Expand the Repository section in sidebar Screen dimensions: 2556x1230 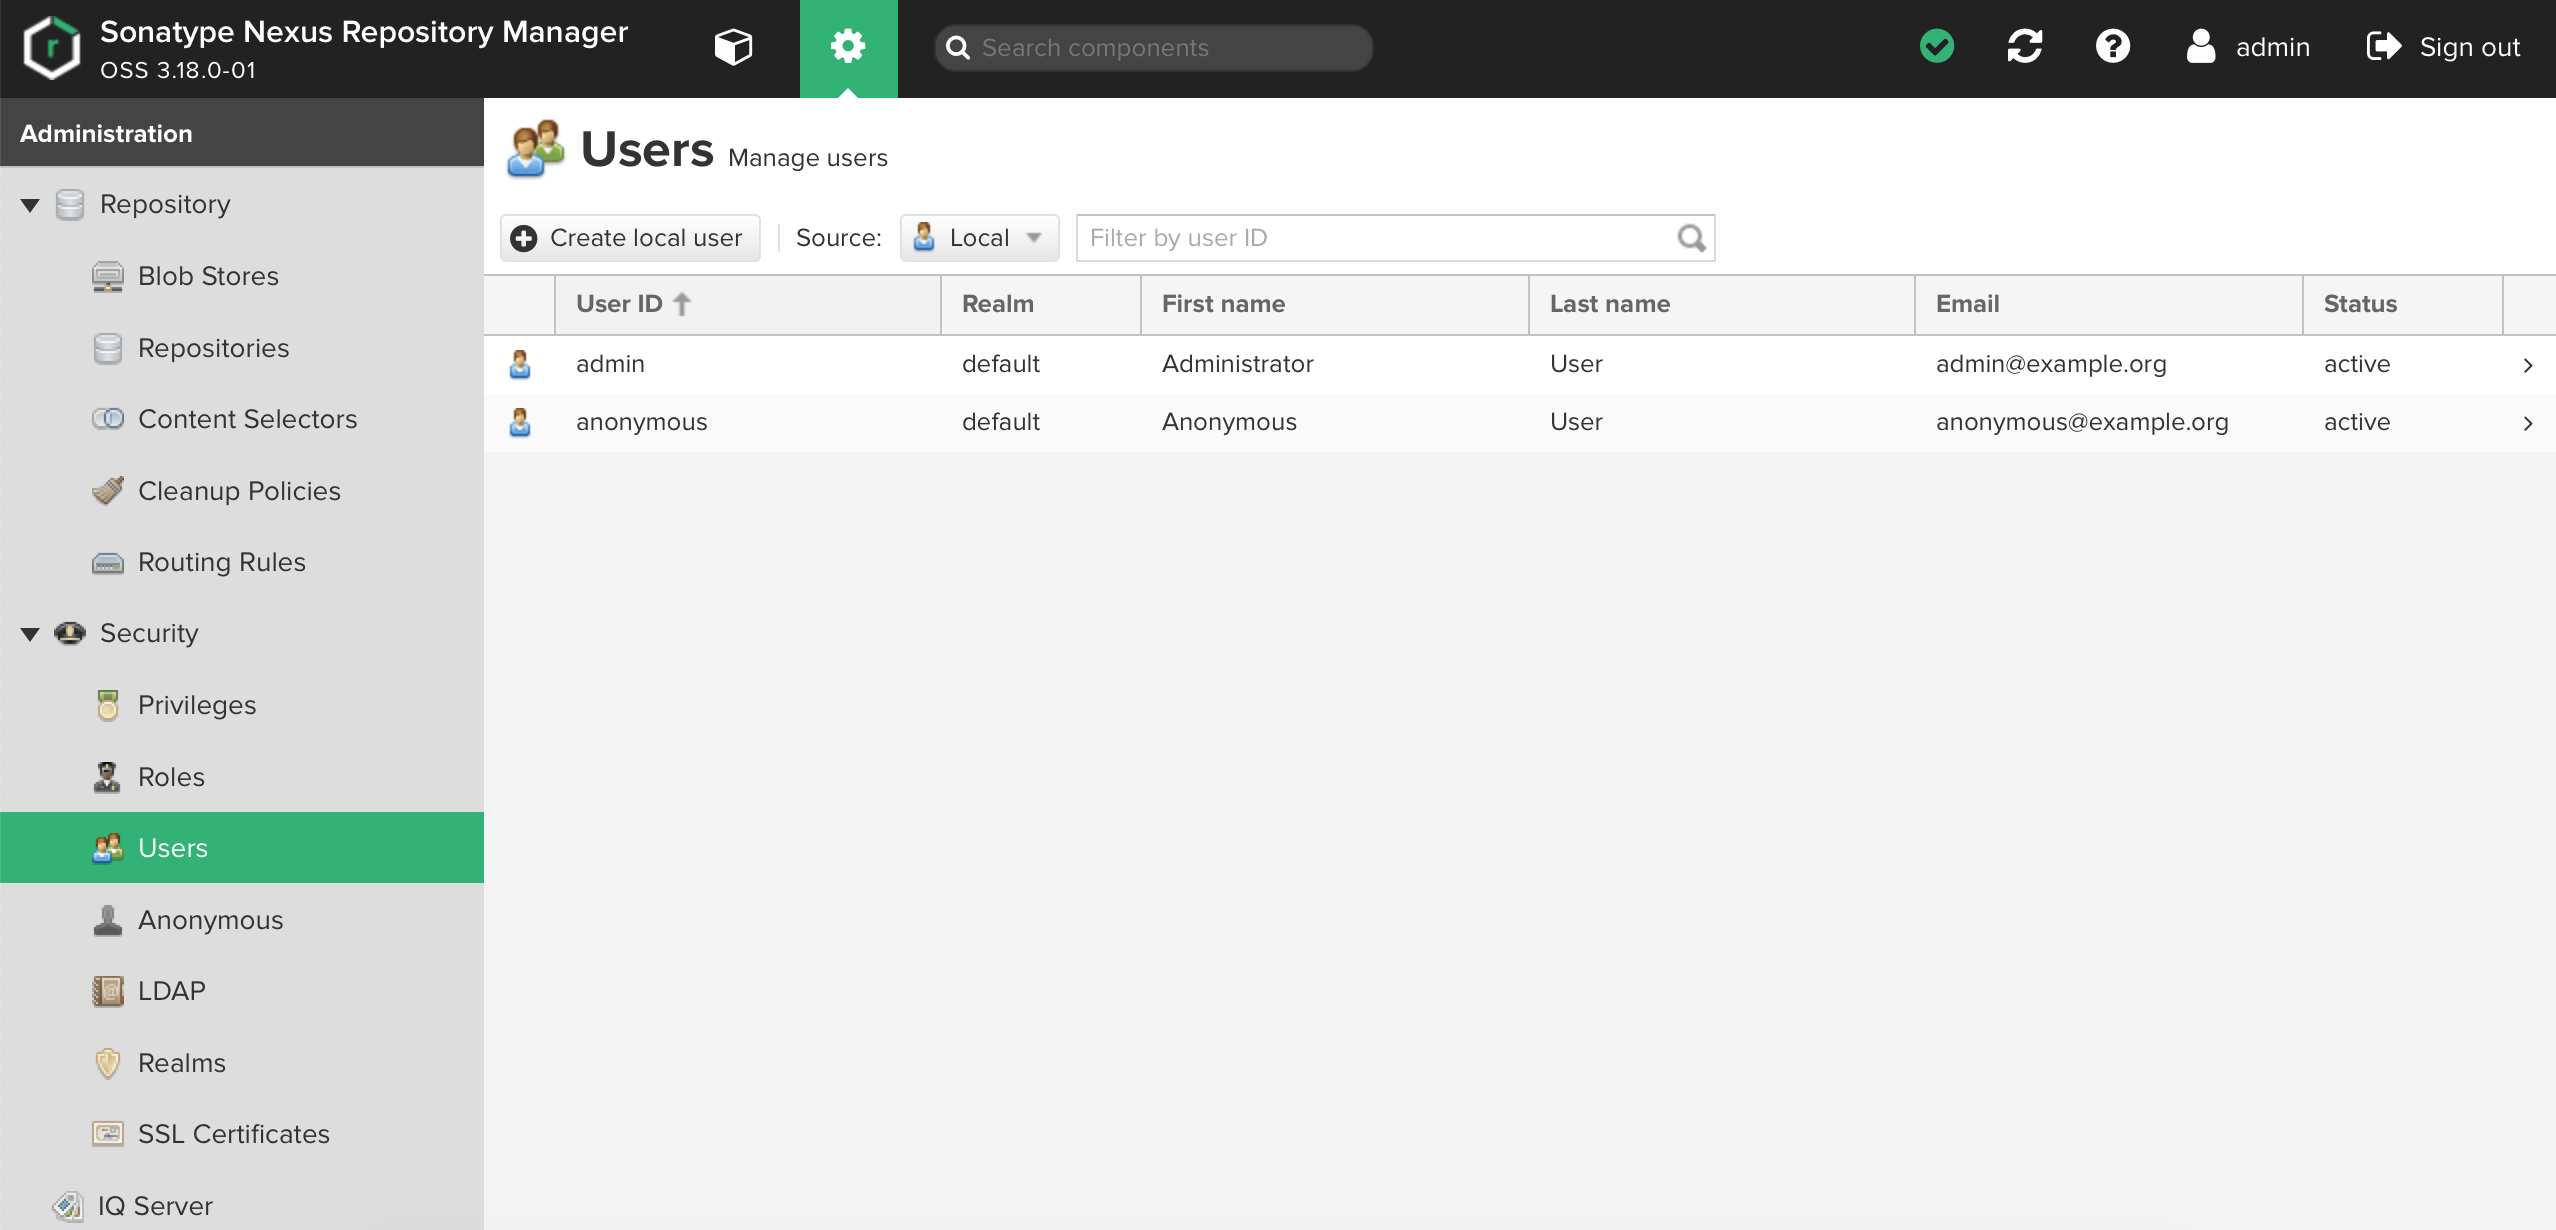point(29,204)
